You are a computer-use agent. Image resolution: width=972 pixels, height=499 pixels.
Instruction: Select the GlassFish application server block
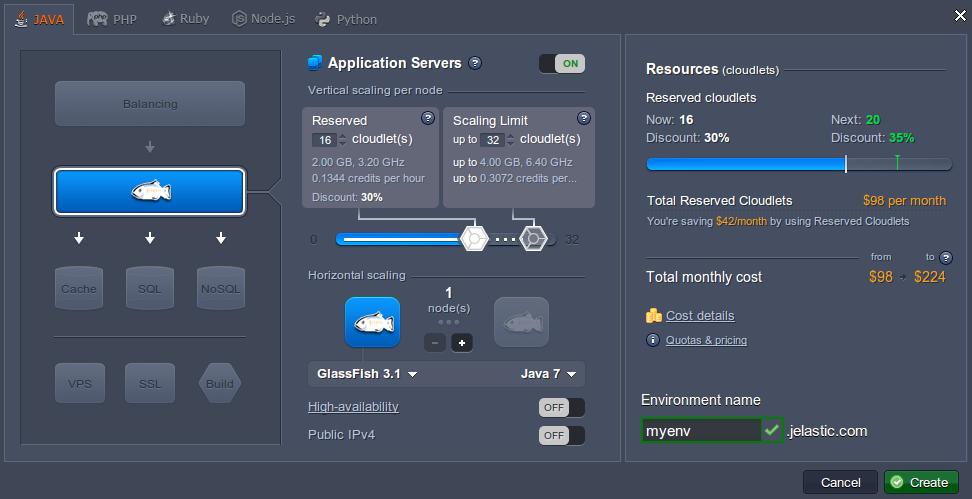(150, 192)
